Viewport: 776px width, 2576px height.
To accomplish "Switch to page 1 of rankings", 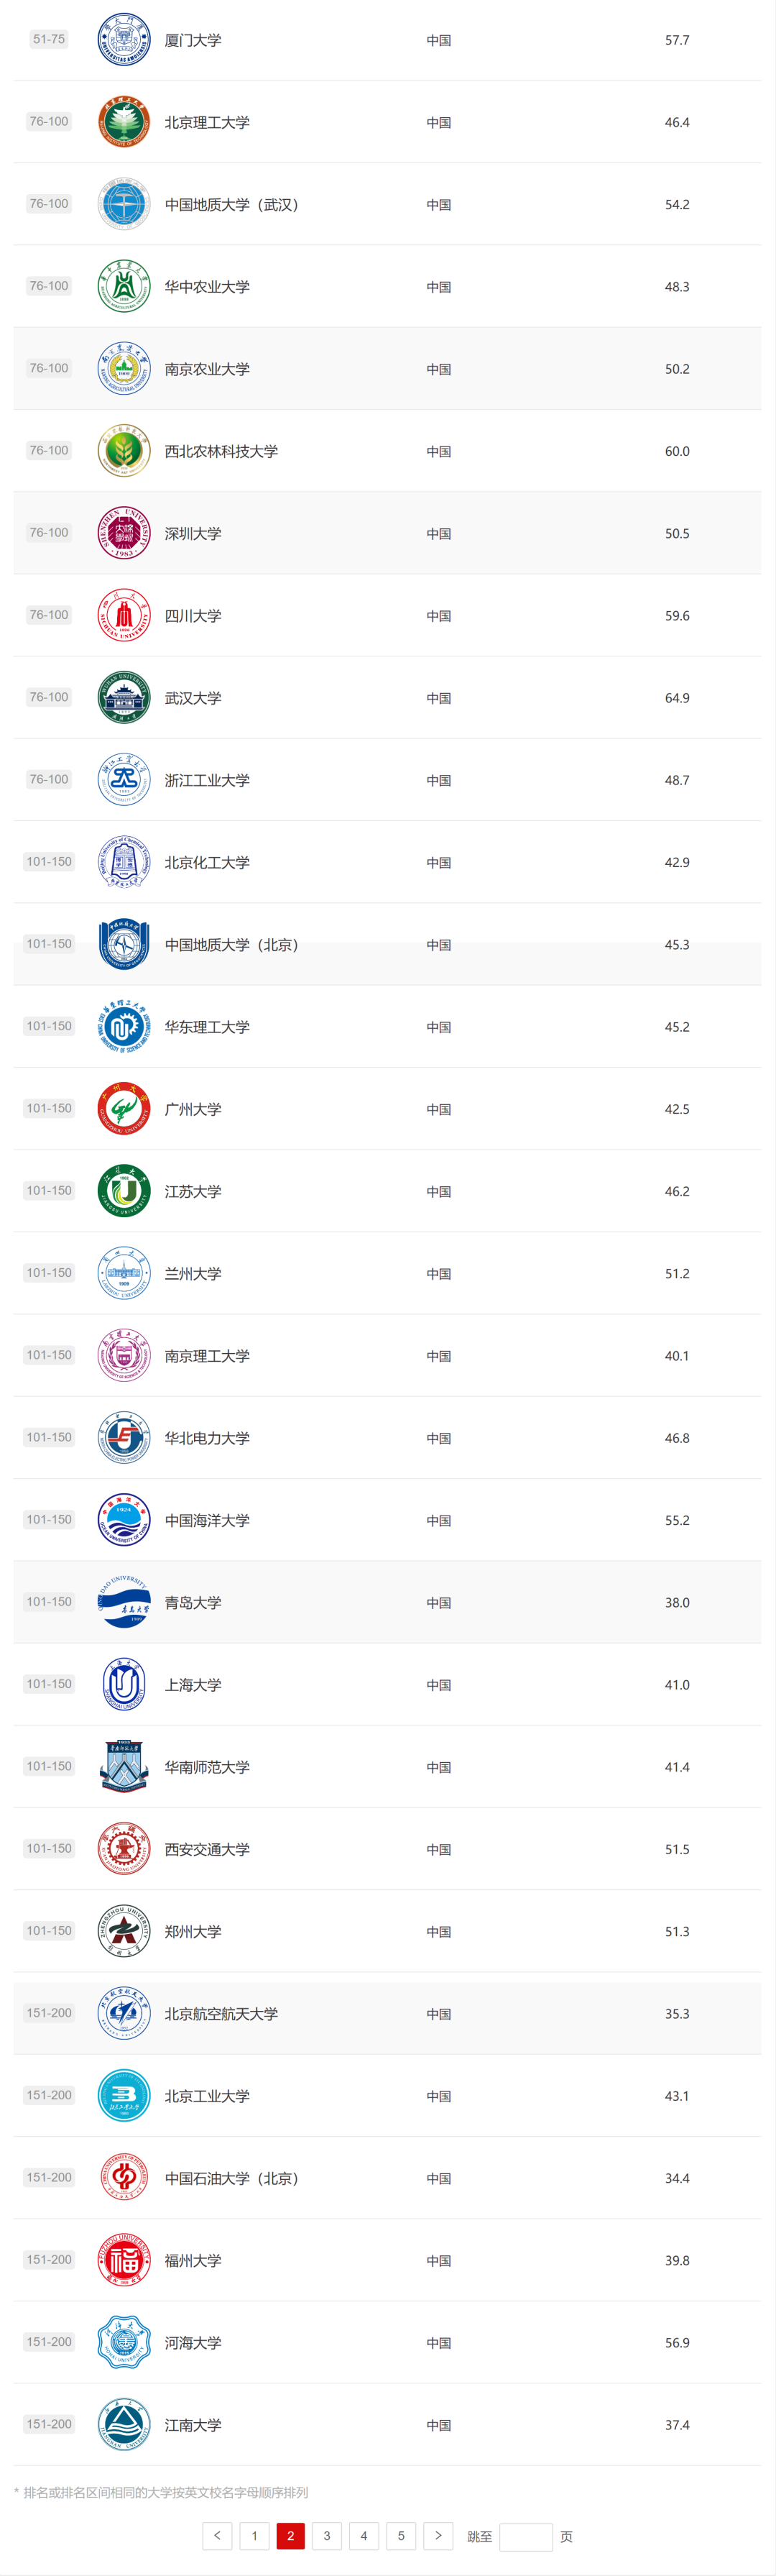I will pos(254,2535).
